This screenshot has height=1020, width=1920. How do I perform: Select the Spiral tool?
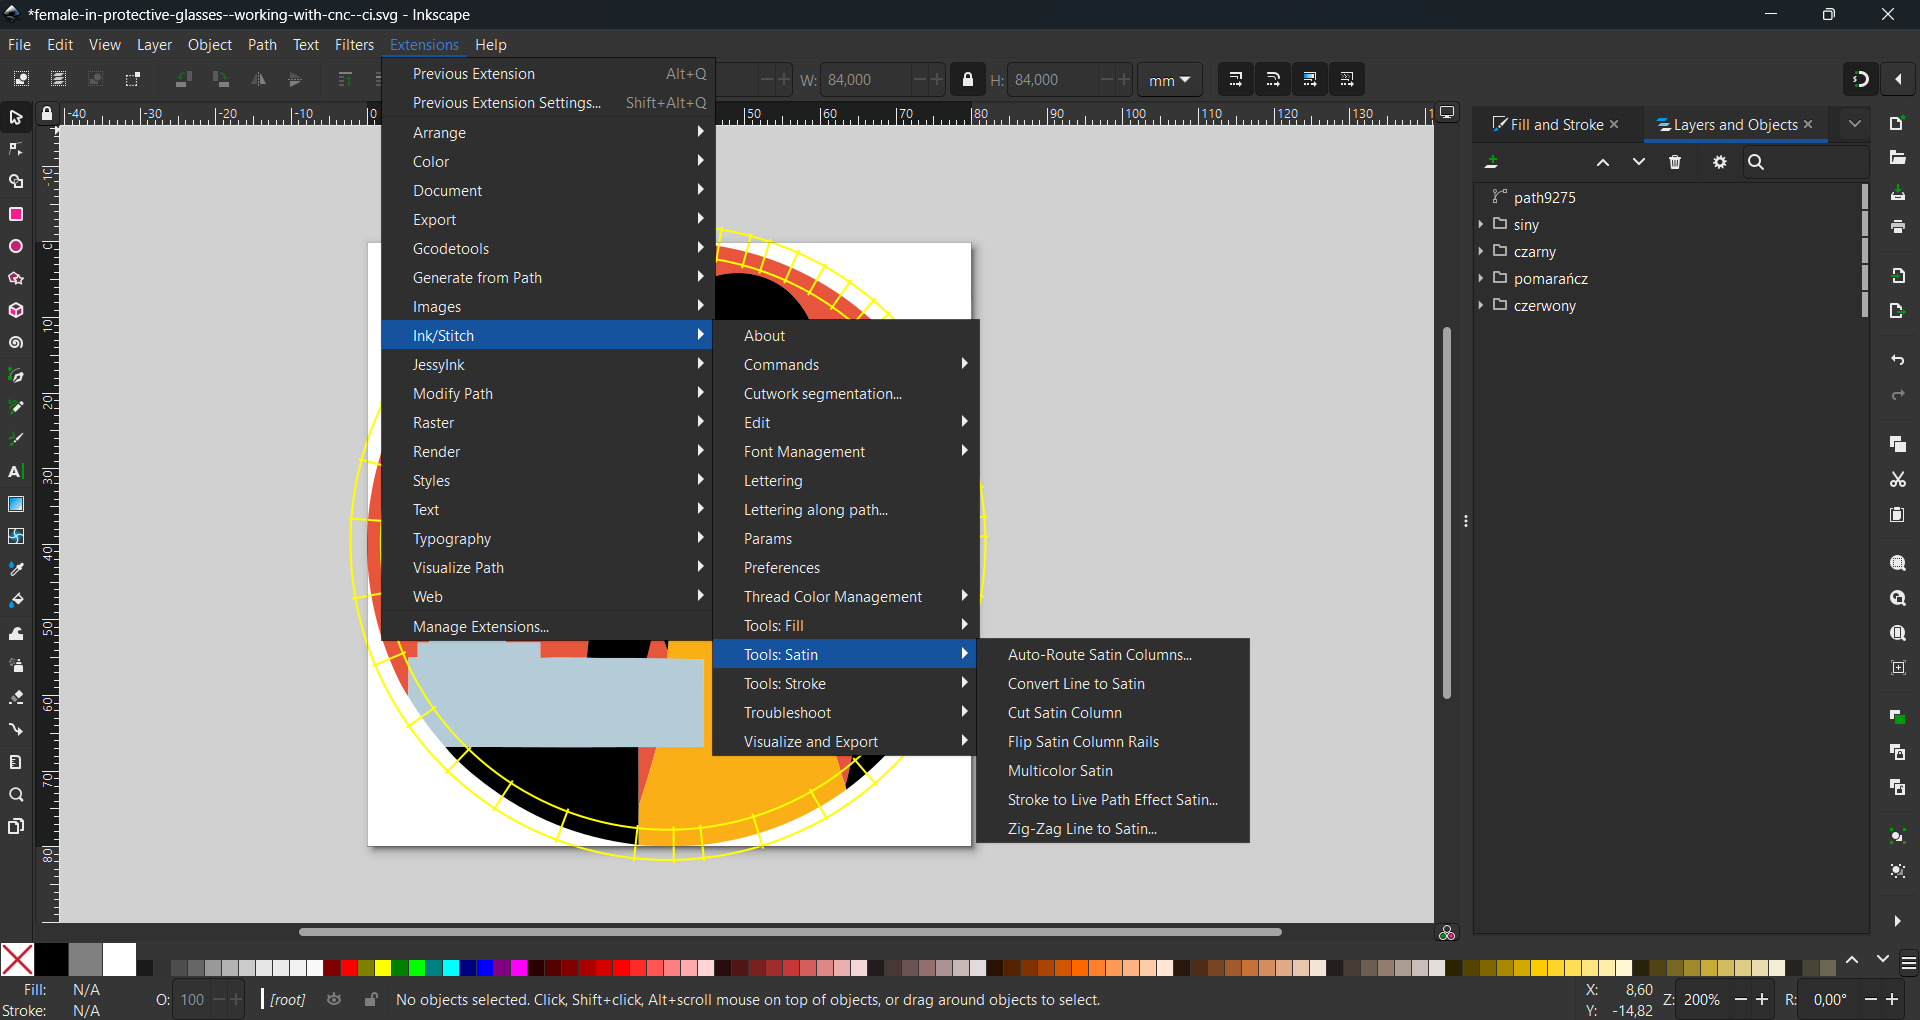click(16, 343)
